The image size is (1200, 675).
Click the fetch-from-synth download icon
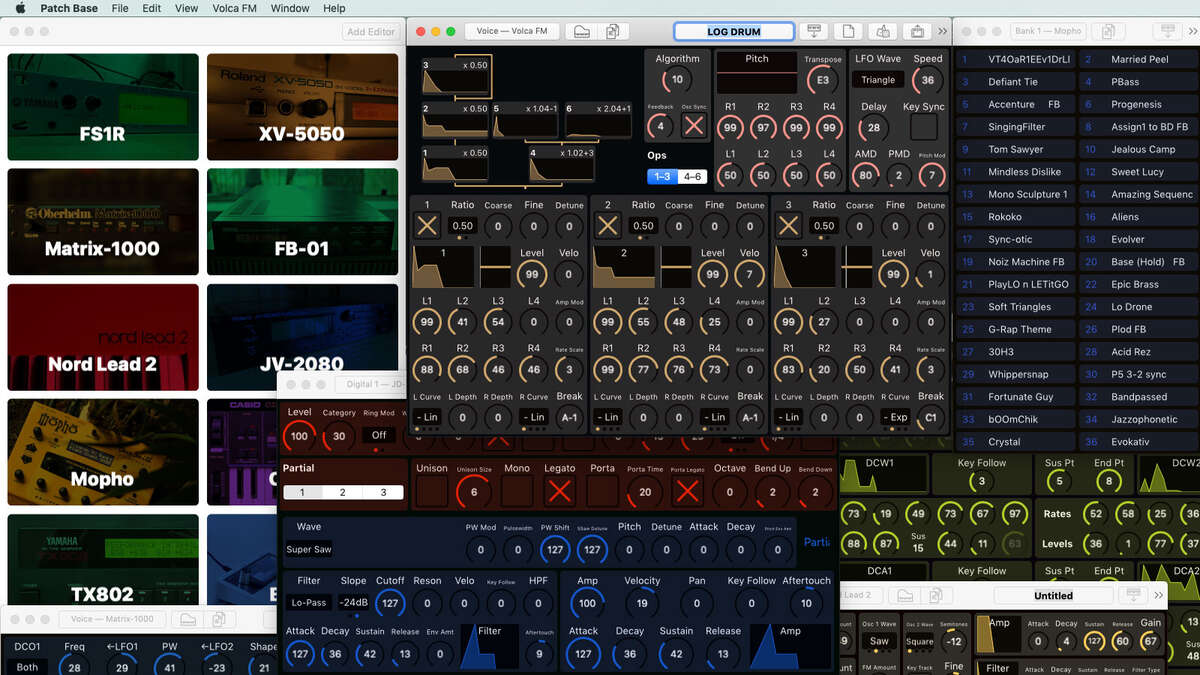[815, 31]
